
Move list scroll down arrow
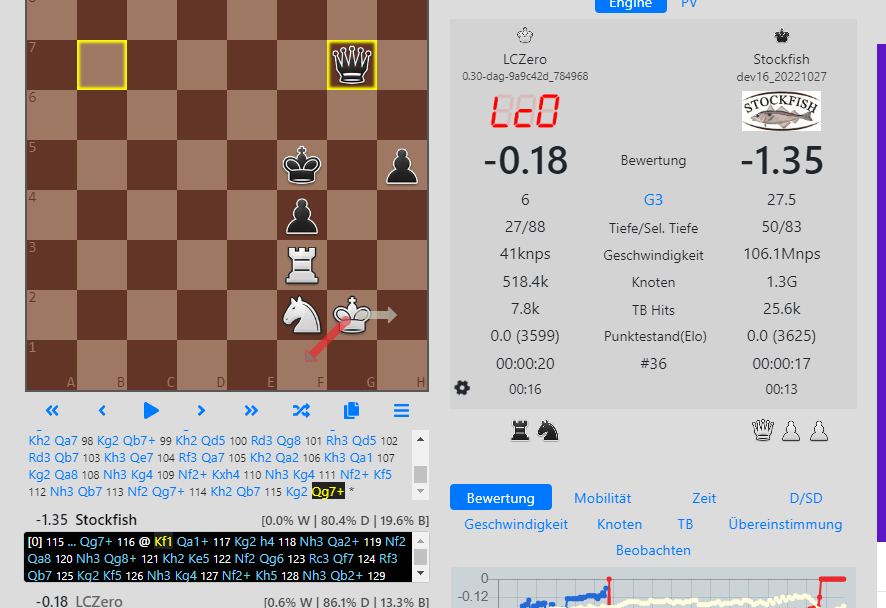tap(420, 491)
